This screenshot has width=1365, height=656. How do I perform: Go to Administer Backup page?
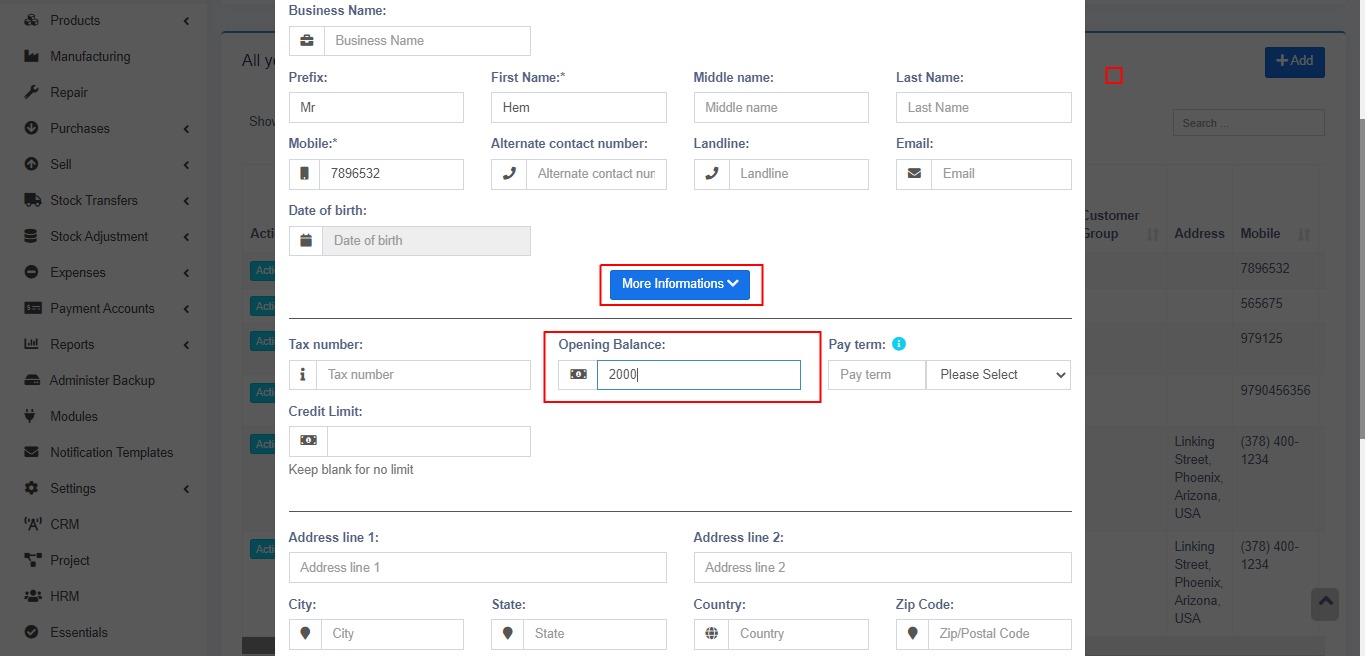(102, 380)
